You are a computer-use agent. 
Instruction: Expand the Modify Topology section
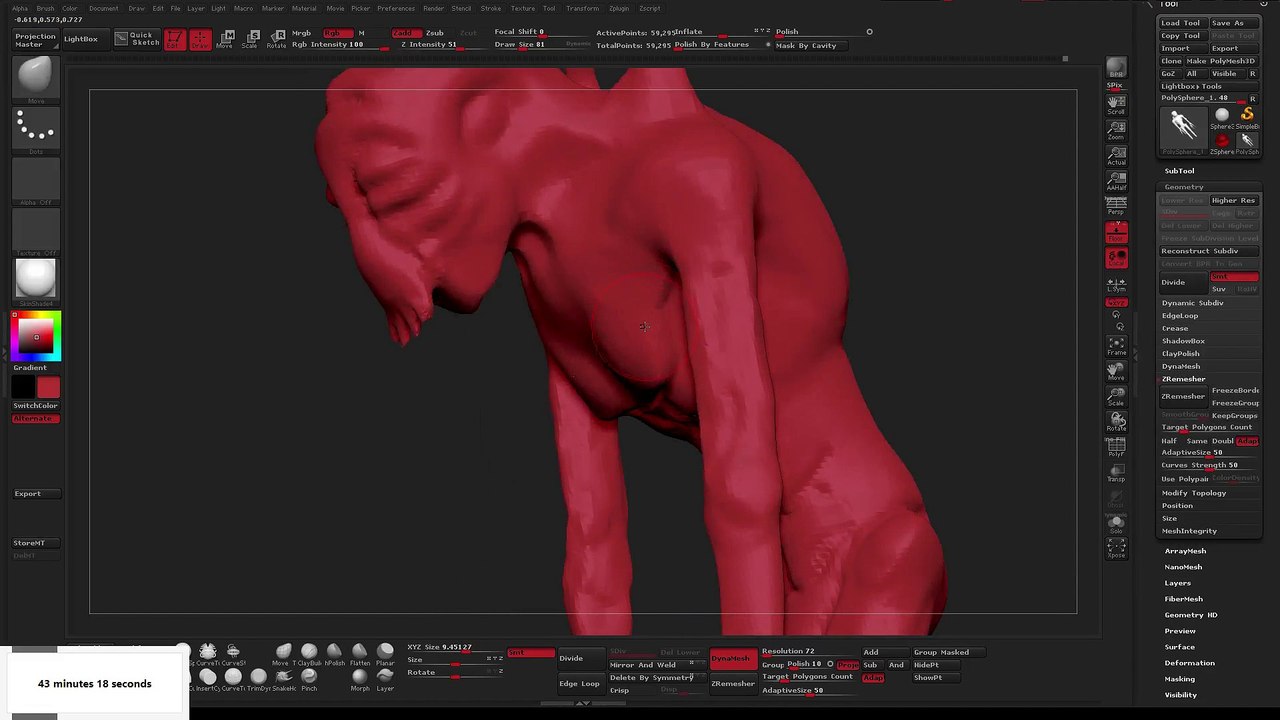click(x=1193, y=493)
